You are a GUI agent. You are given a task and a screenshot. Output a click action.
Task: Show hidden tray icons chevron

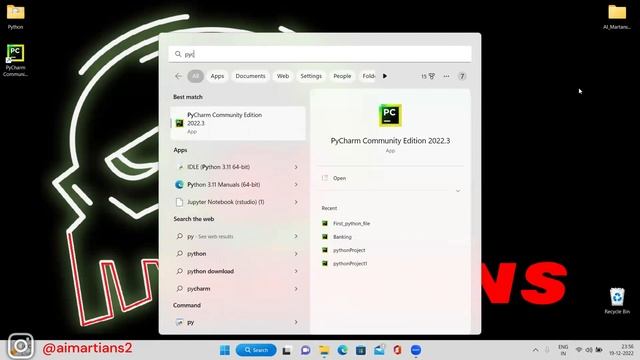(x=535, y=350)
